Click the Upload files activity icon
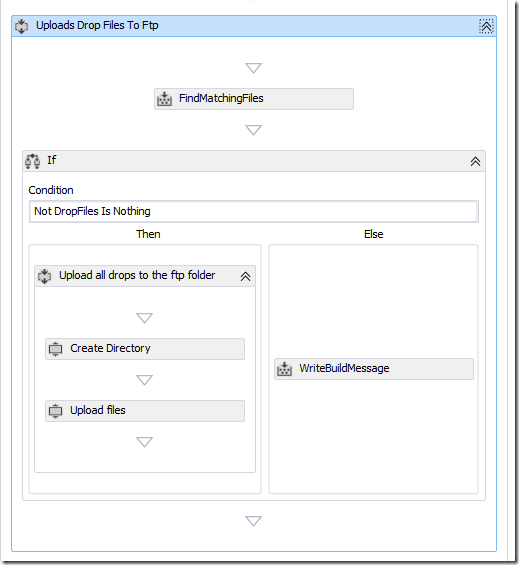 pos(56,411)
